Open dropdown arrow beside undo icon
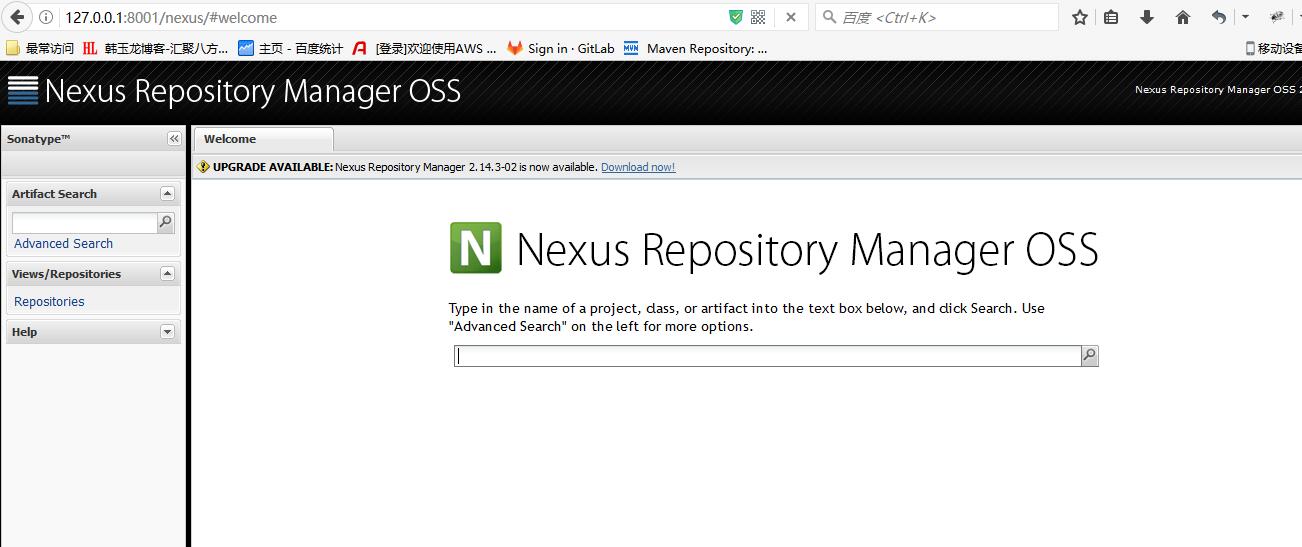Image resolution: width=1302 pixels, height=547 pixels. 1245,17
